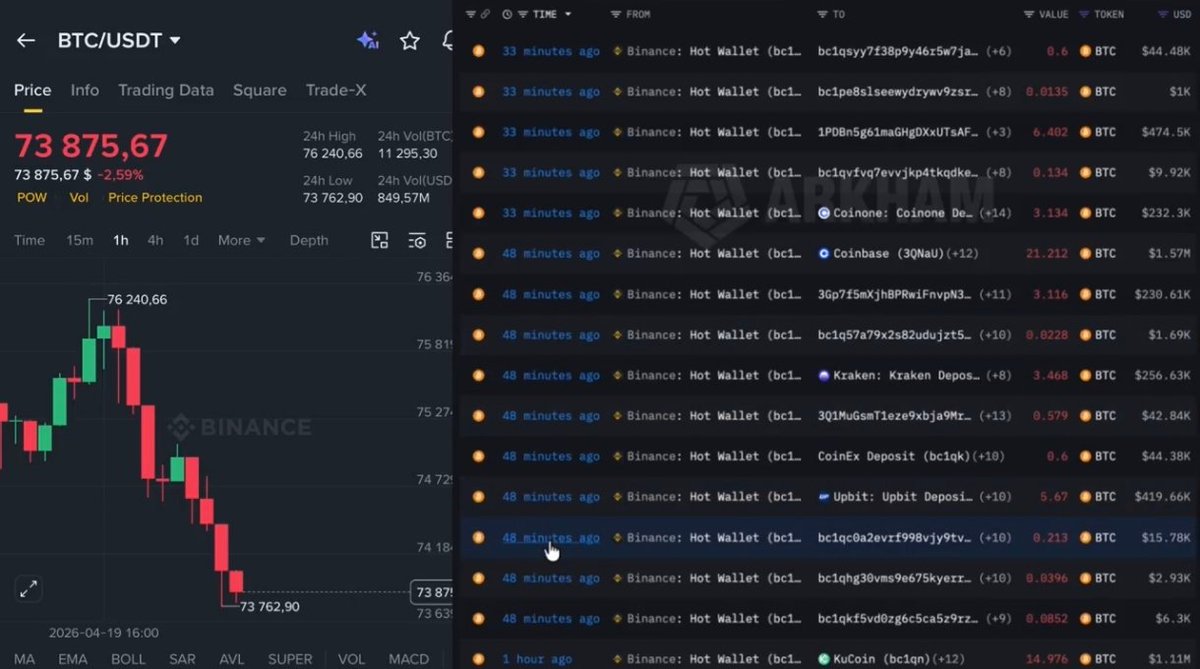Click BTC token icon in the $256.63K row

pos(1085,375)
